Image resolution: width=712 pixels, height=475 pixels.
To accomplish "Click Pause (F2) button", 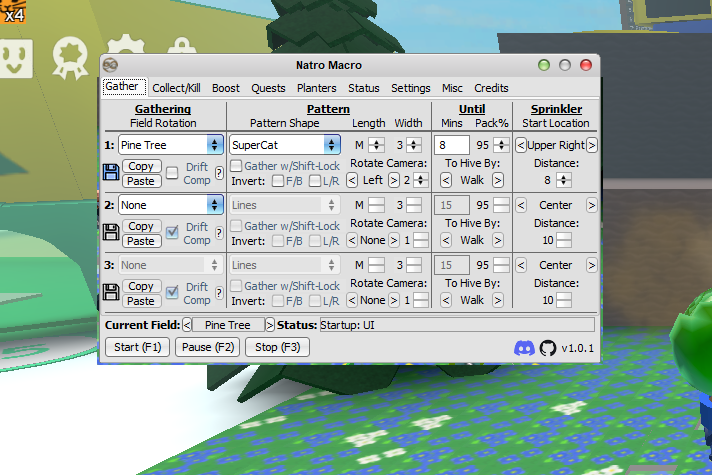I will pyautogui.click(x=208, y=347).
